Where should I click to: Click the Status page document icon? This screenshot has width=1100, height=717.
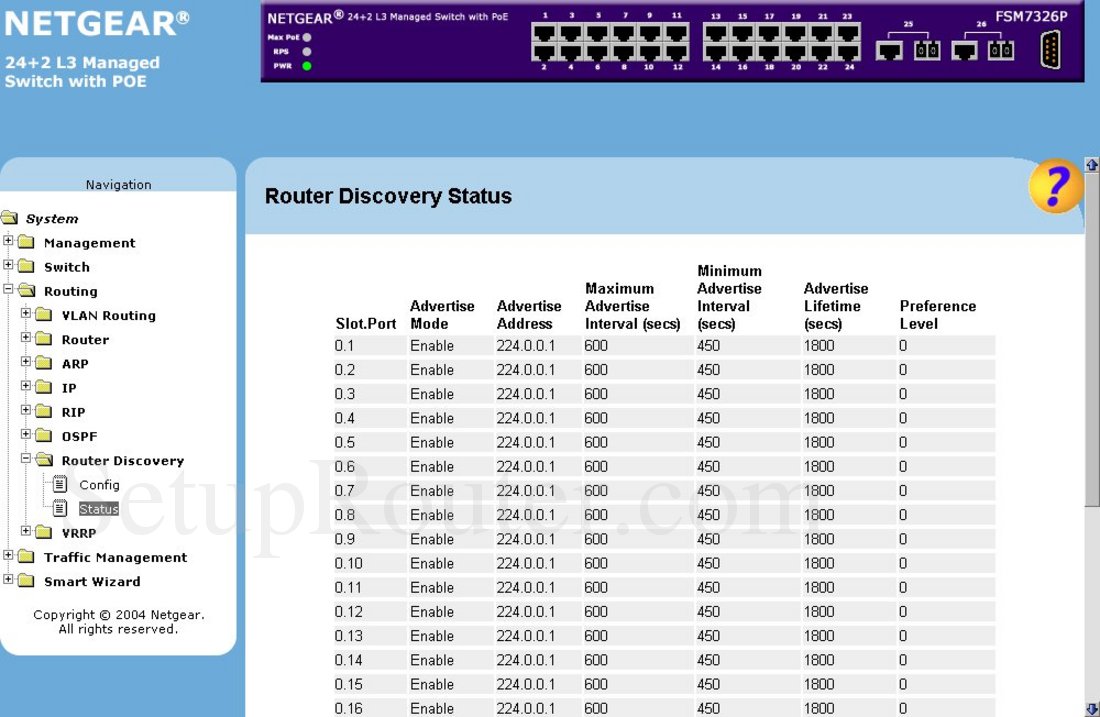point(60,508)
